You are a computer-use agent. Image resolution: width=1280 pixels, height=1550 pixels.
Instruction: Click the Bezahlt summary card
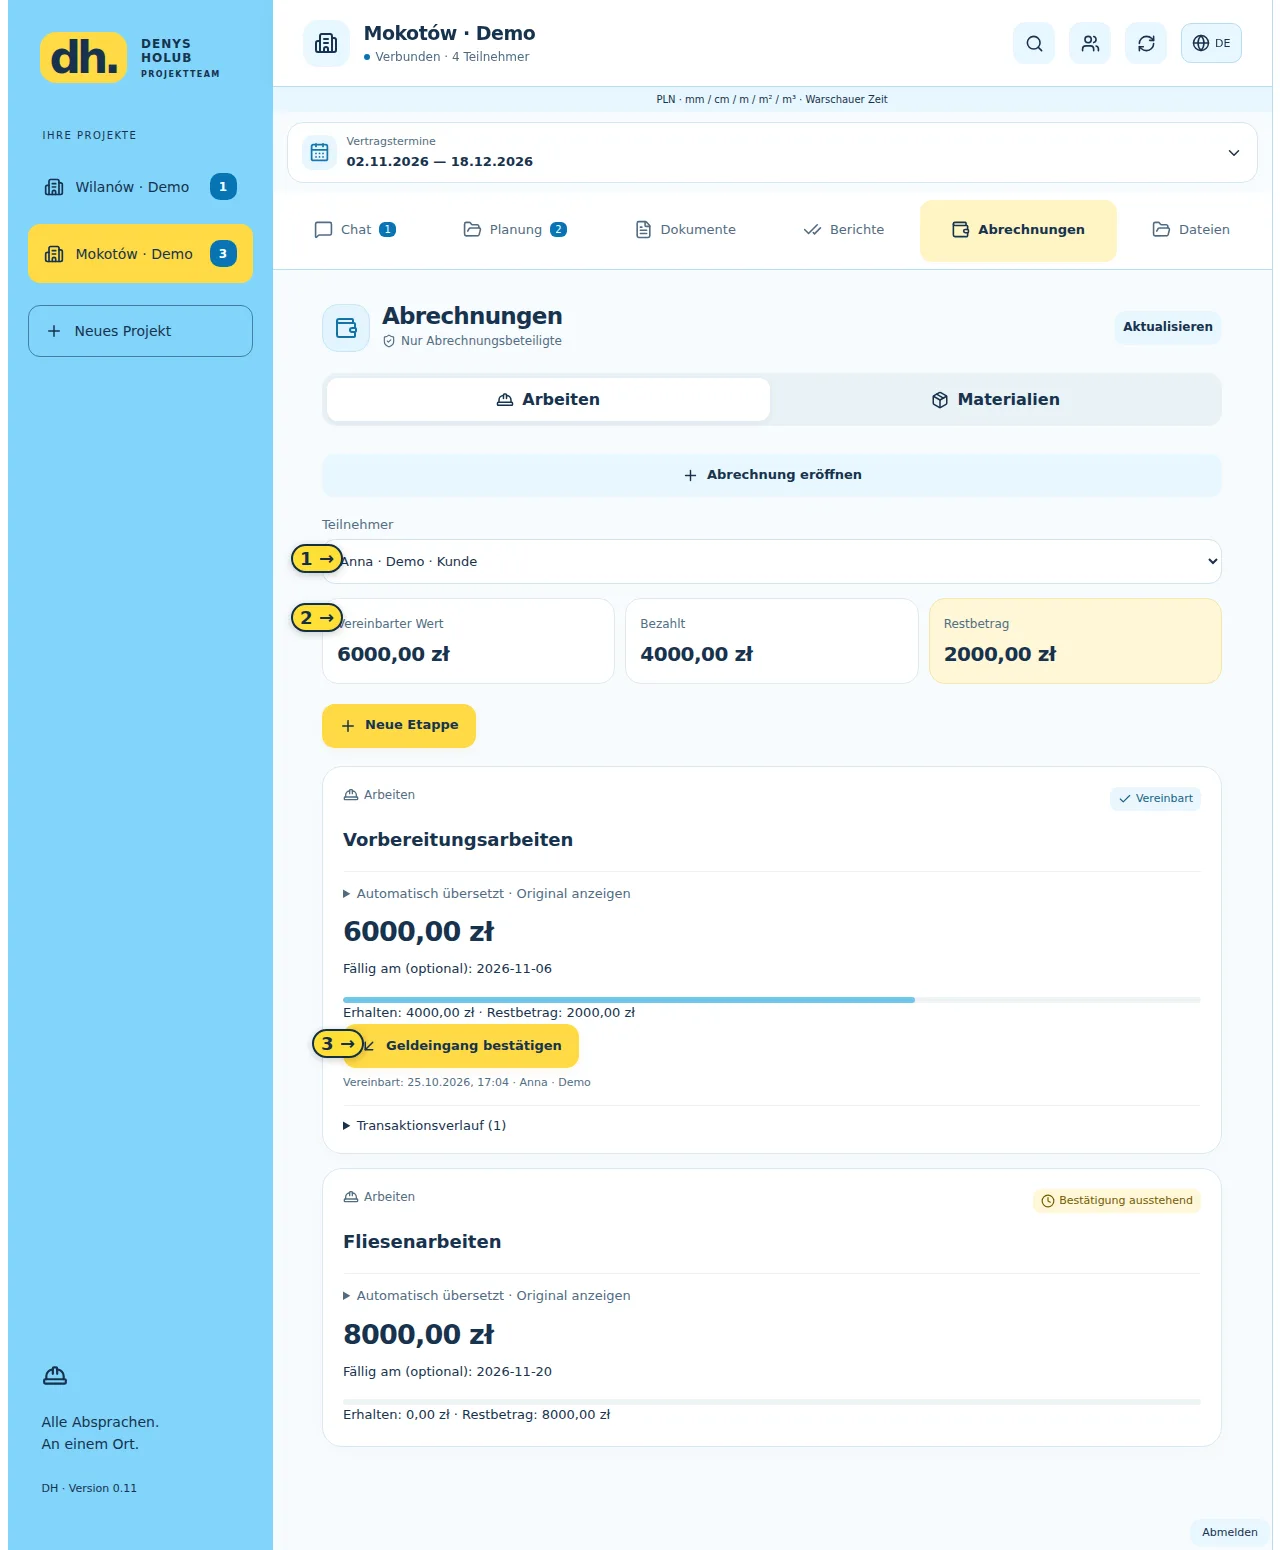(x=772, y=641)
